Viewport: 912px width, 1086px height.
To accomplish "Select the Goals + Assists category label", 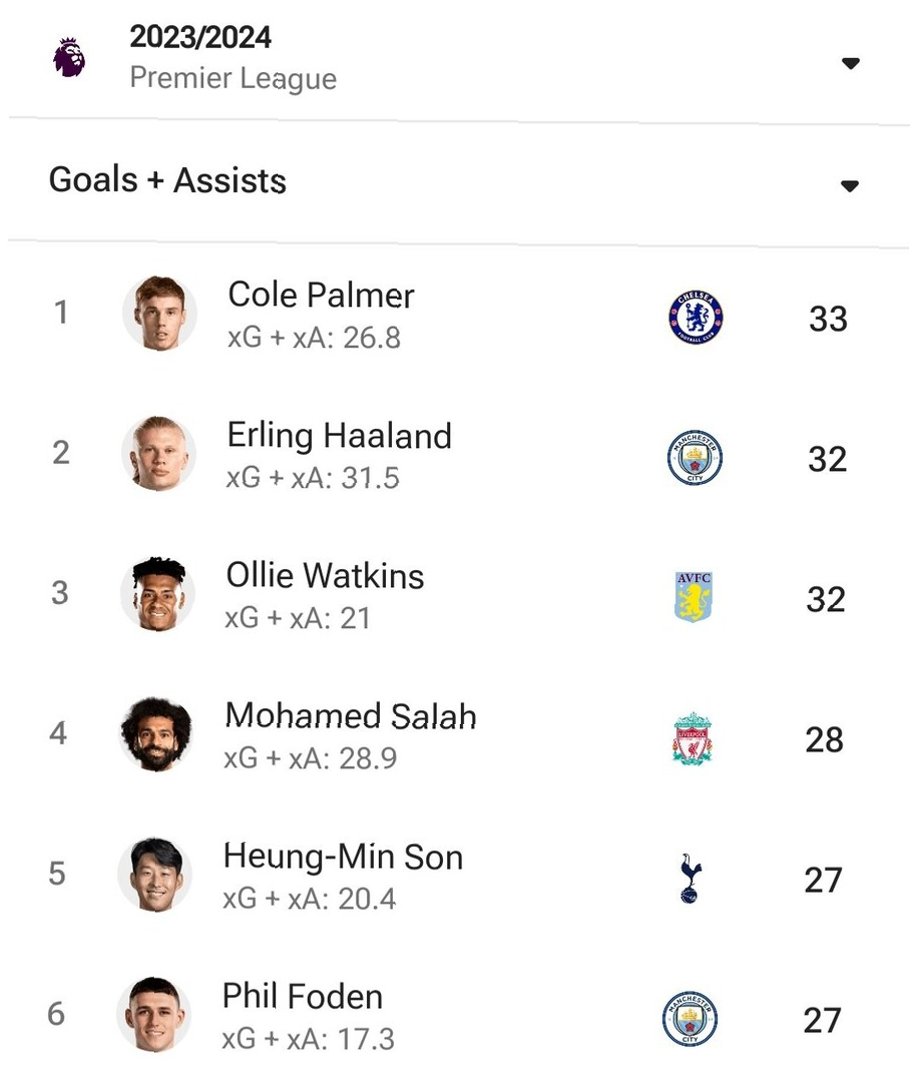I will tap(168, 180).
